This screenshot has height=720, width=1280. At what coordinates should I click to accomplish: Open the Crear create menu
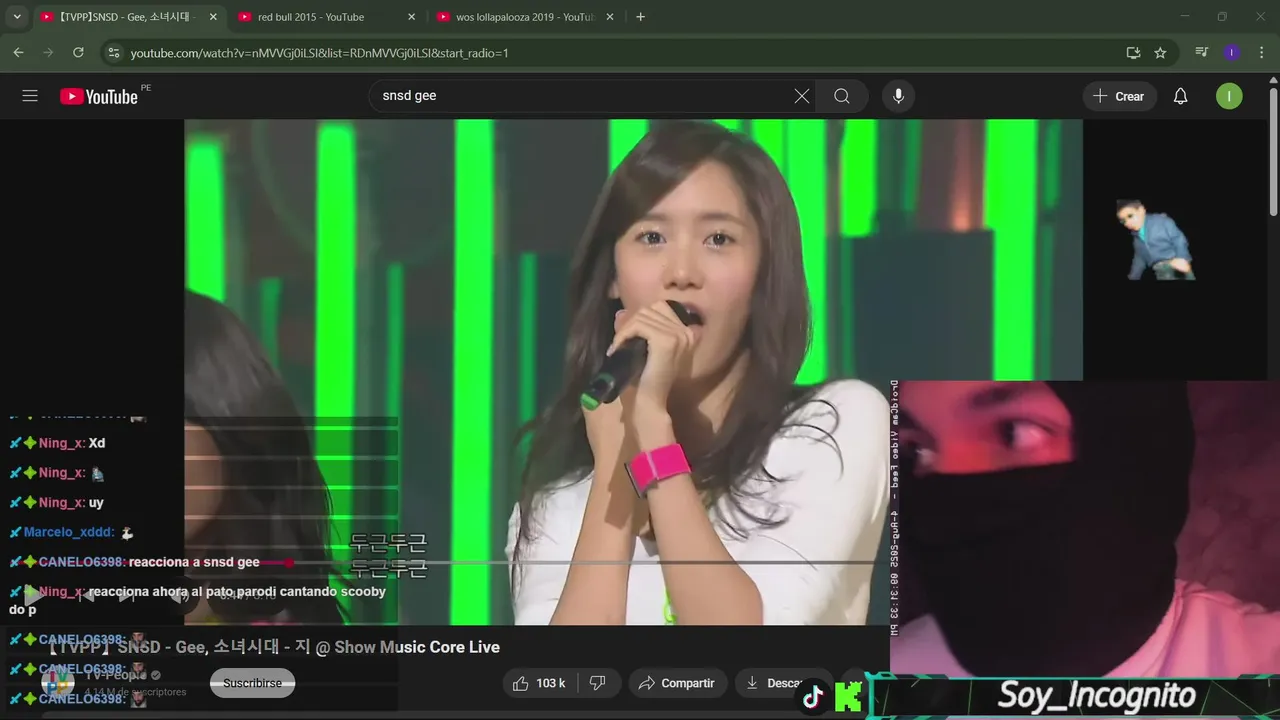click(1119, 96)
